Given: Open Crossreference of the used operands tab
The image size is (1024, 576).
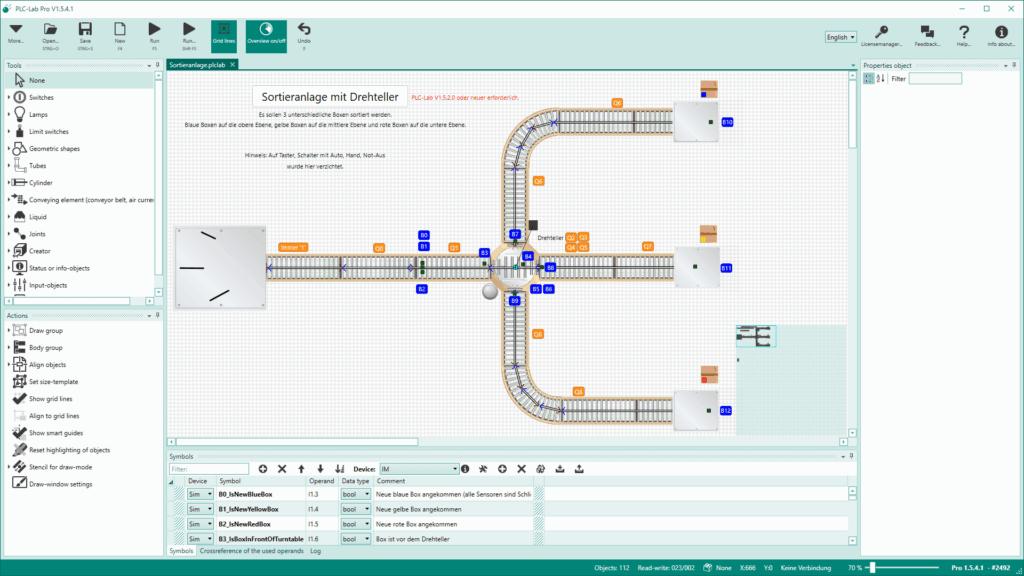Looking at the screenshot, I should tap(251, 551).
